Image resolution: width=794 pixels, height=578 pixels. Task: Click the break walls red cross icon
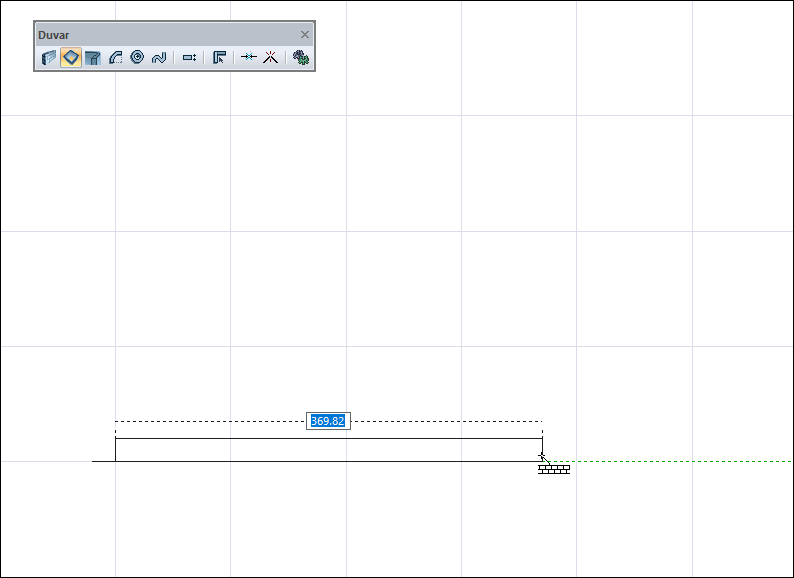pyautogui.click(x=270, y=58)
